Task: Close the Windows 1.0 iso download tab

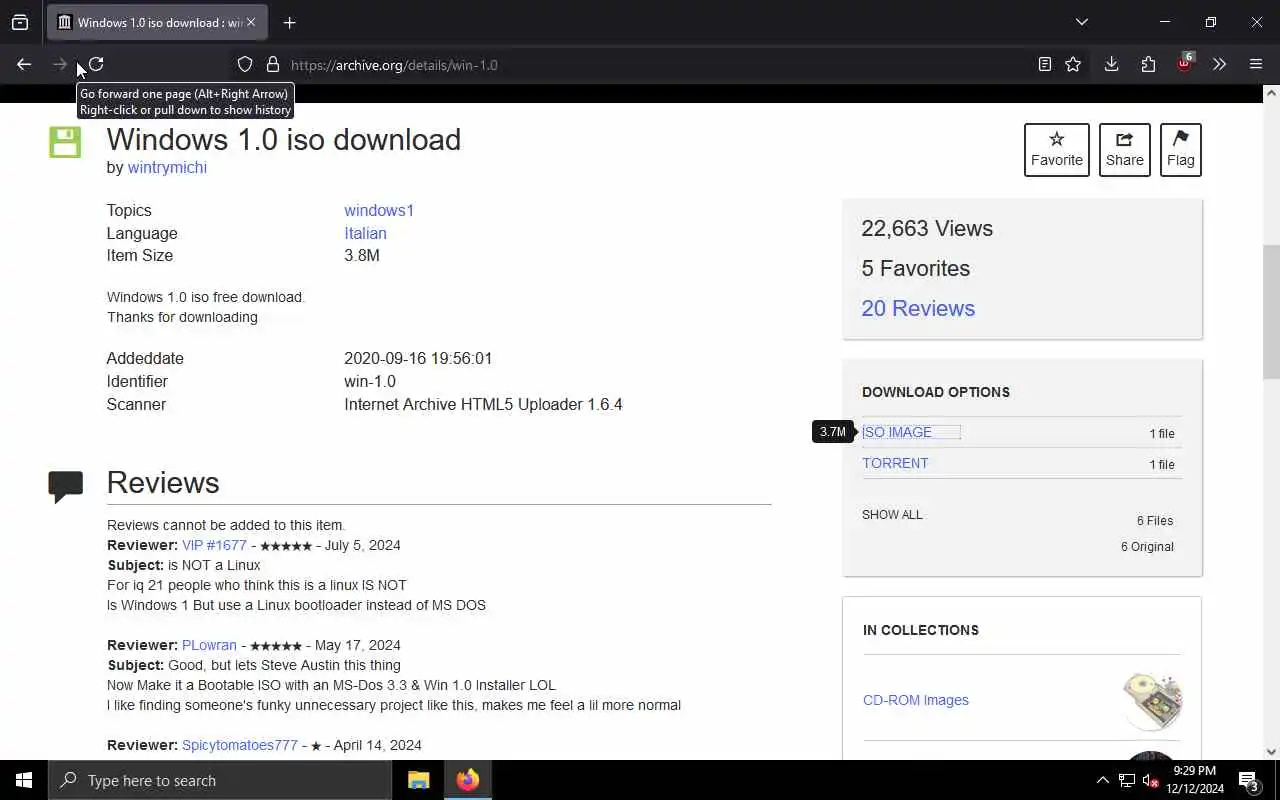Action: point(251,22)
